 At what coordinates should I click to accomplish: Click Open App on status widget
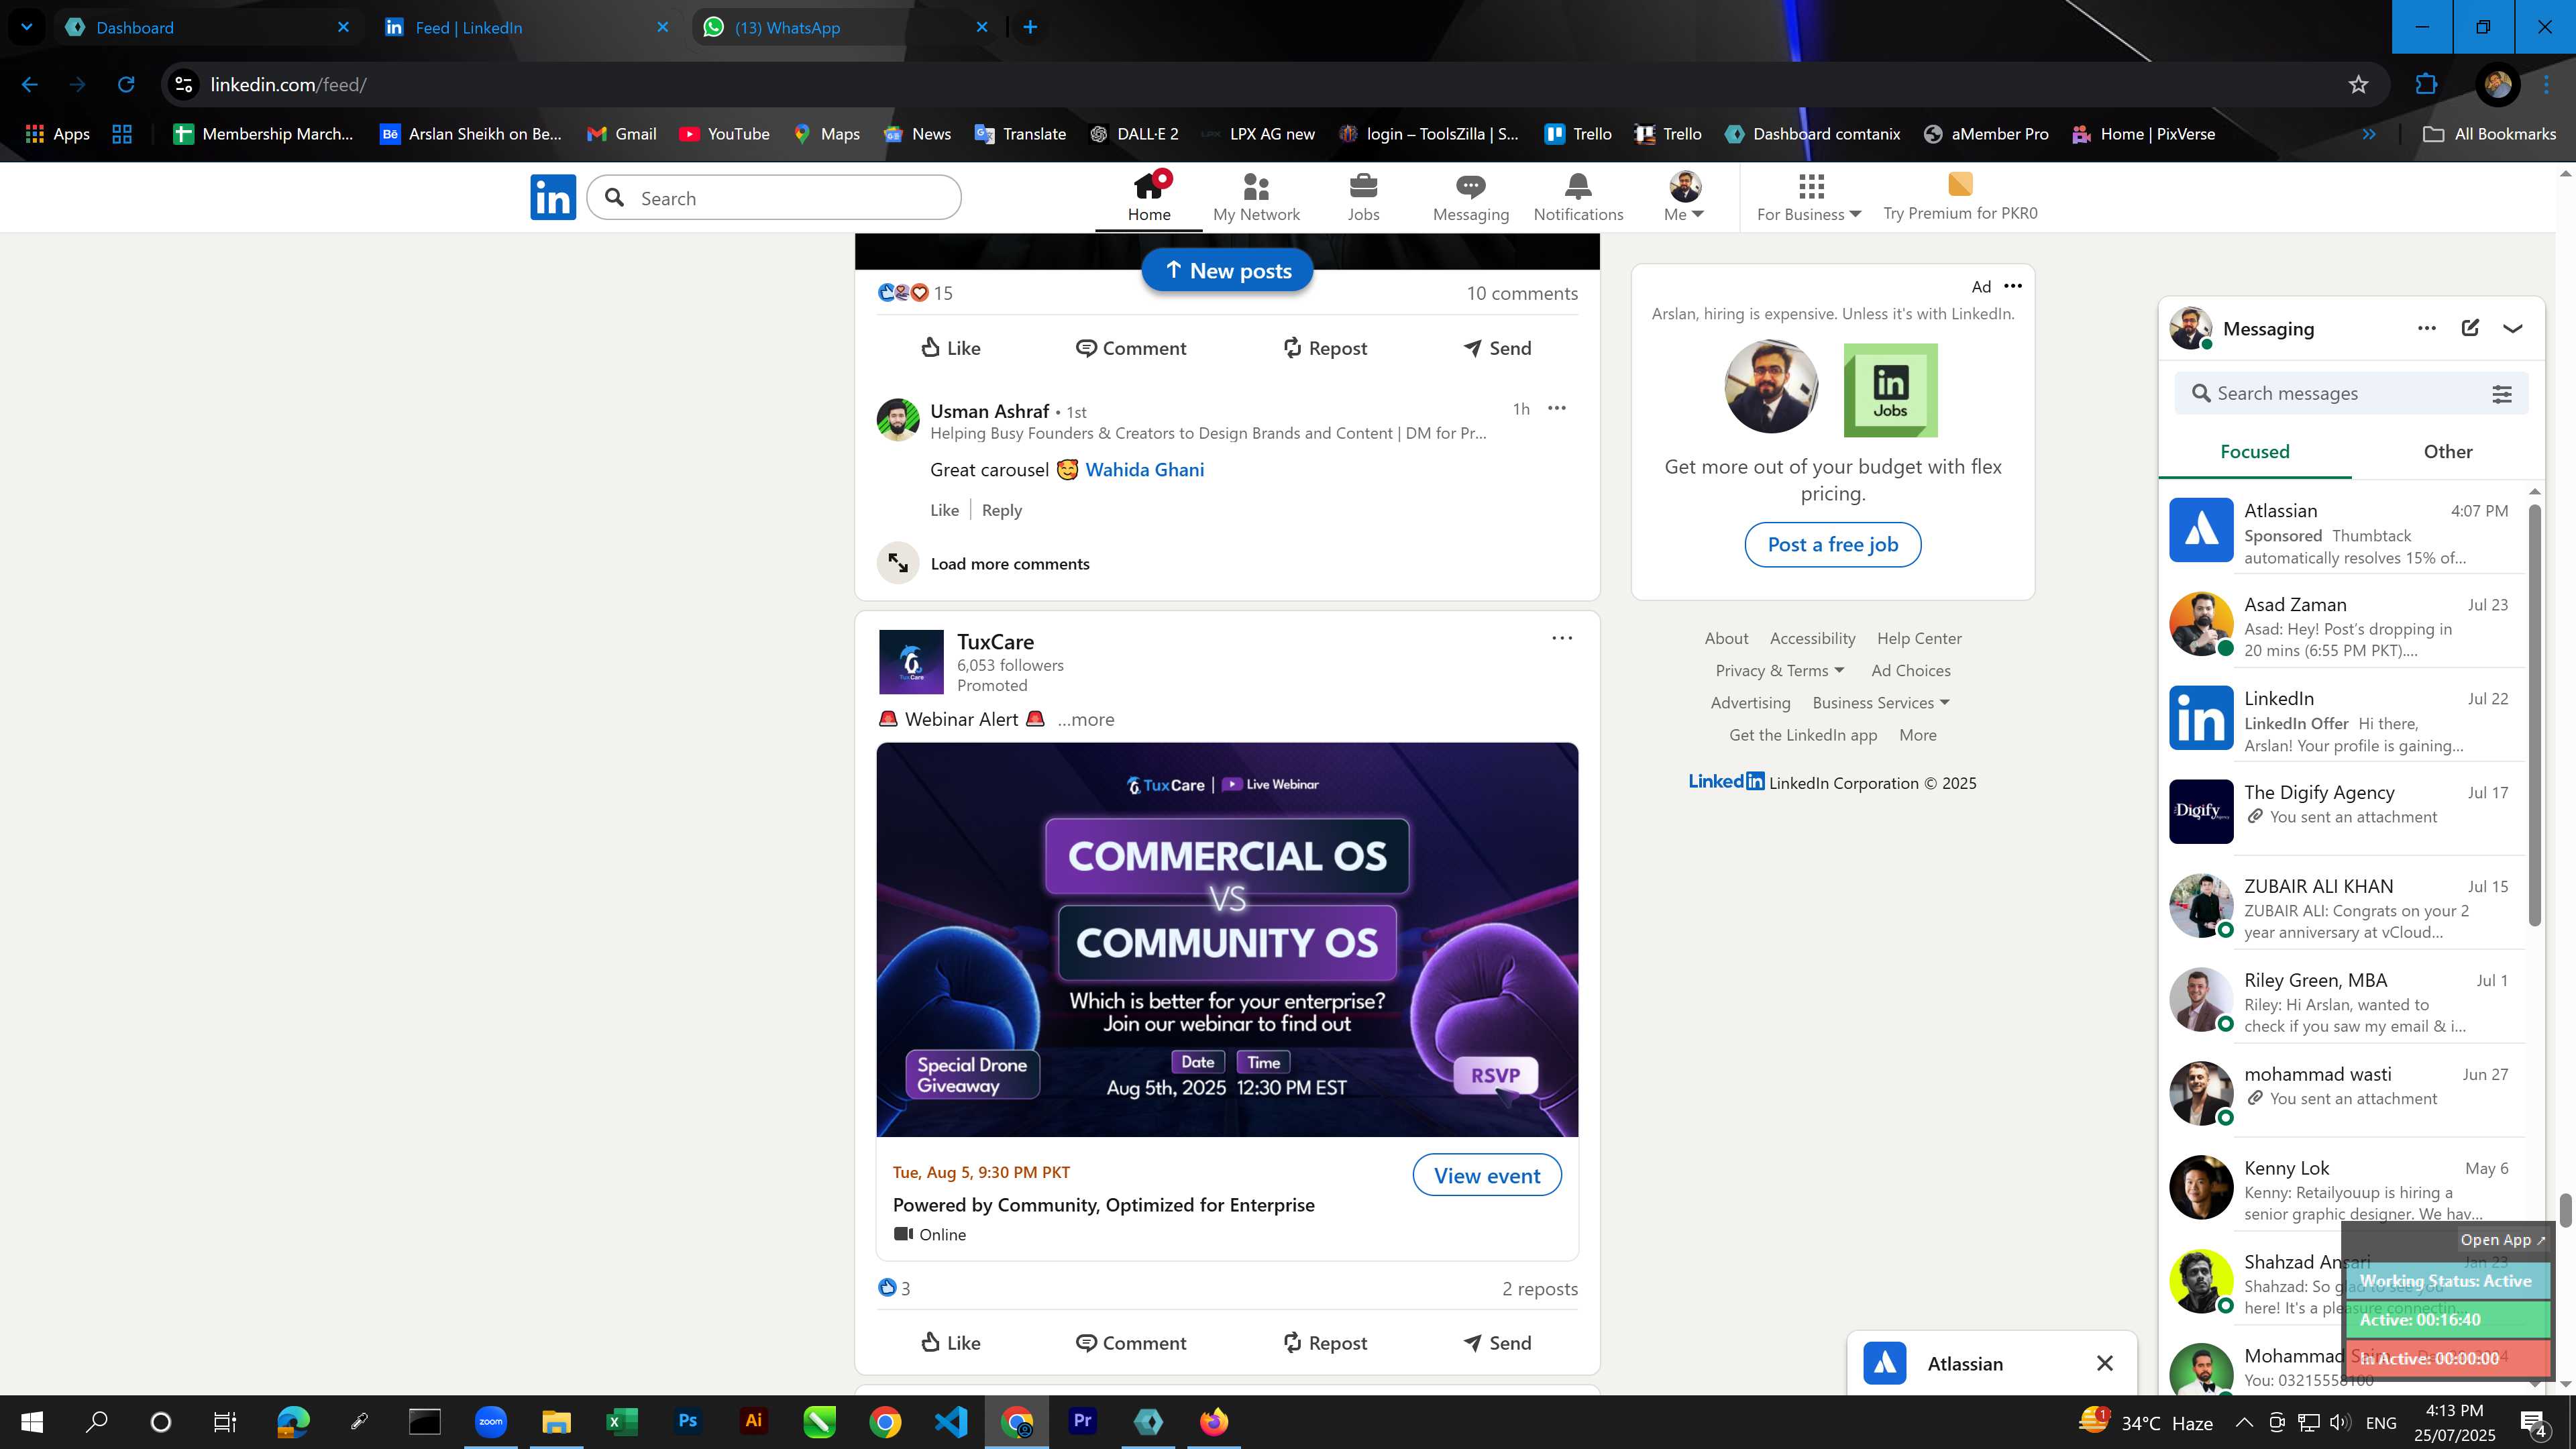tap(2502, 1239)
